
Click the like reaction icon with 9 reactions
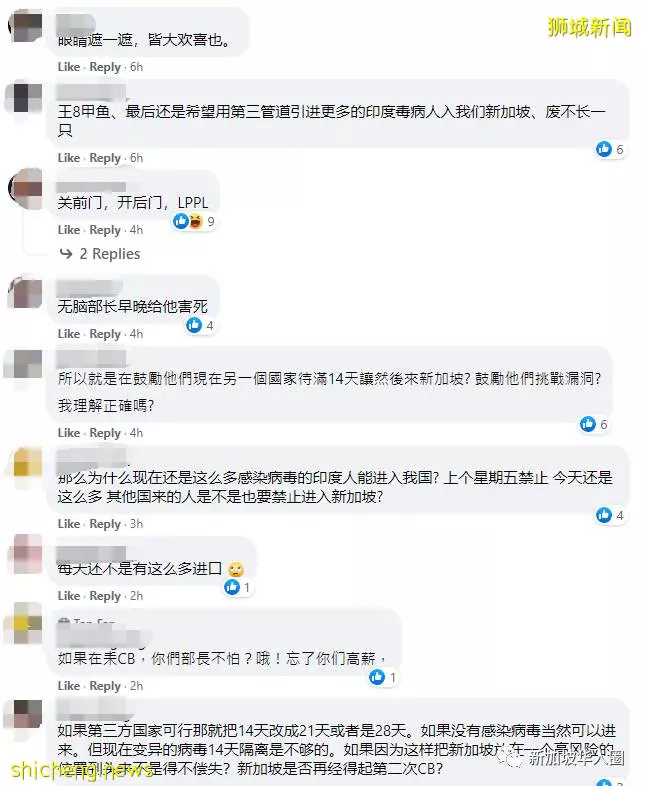pyautogui.click(x=180, y=221)
